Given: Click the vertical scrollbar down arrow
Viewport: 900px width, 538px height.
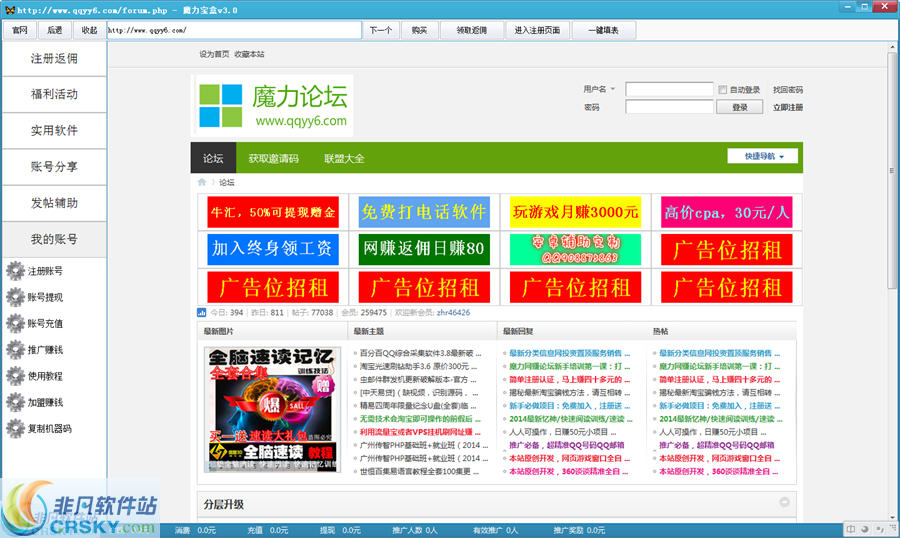Looking at the screenshot, I should pos(892,512).
